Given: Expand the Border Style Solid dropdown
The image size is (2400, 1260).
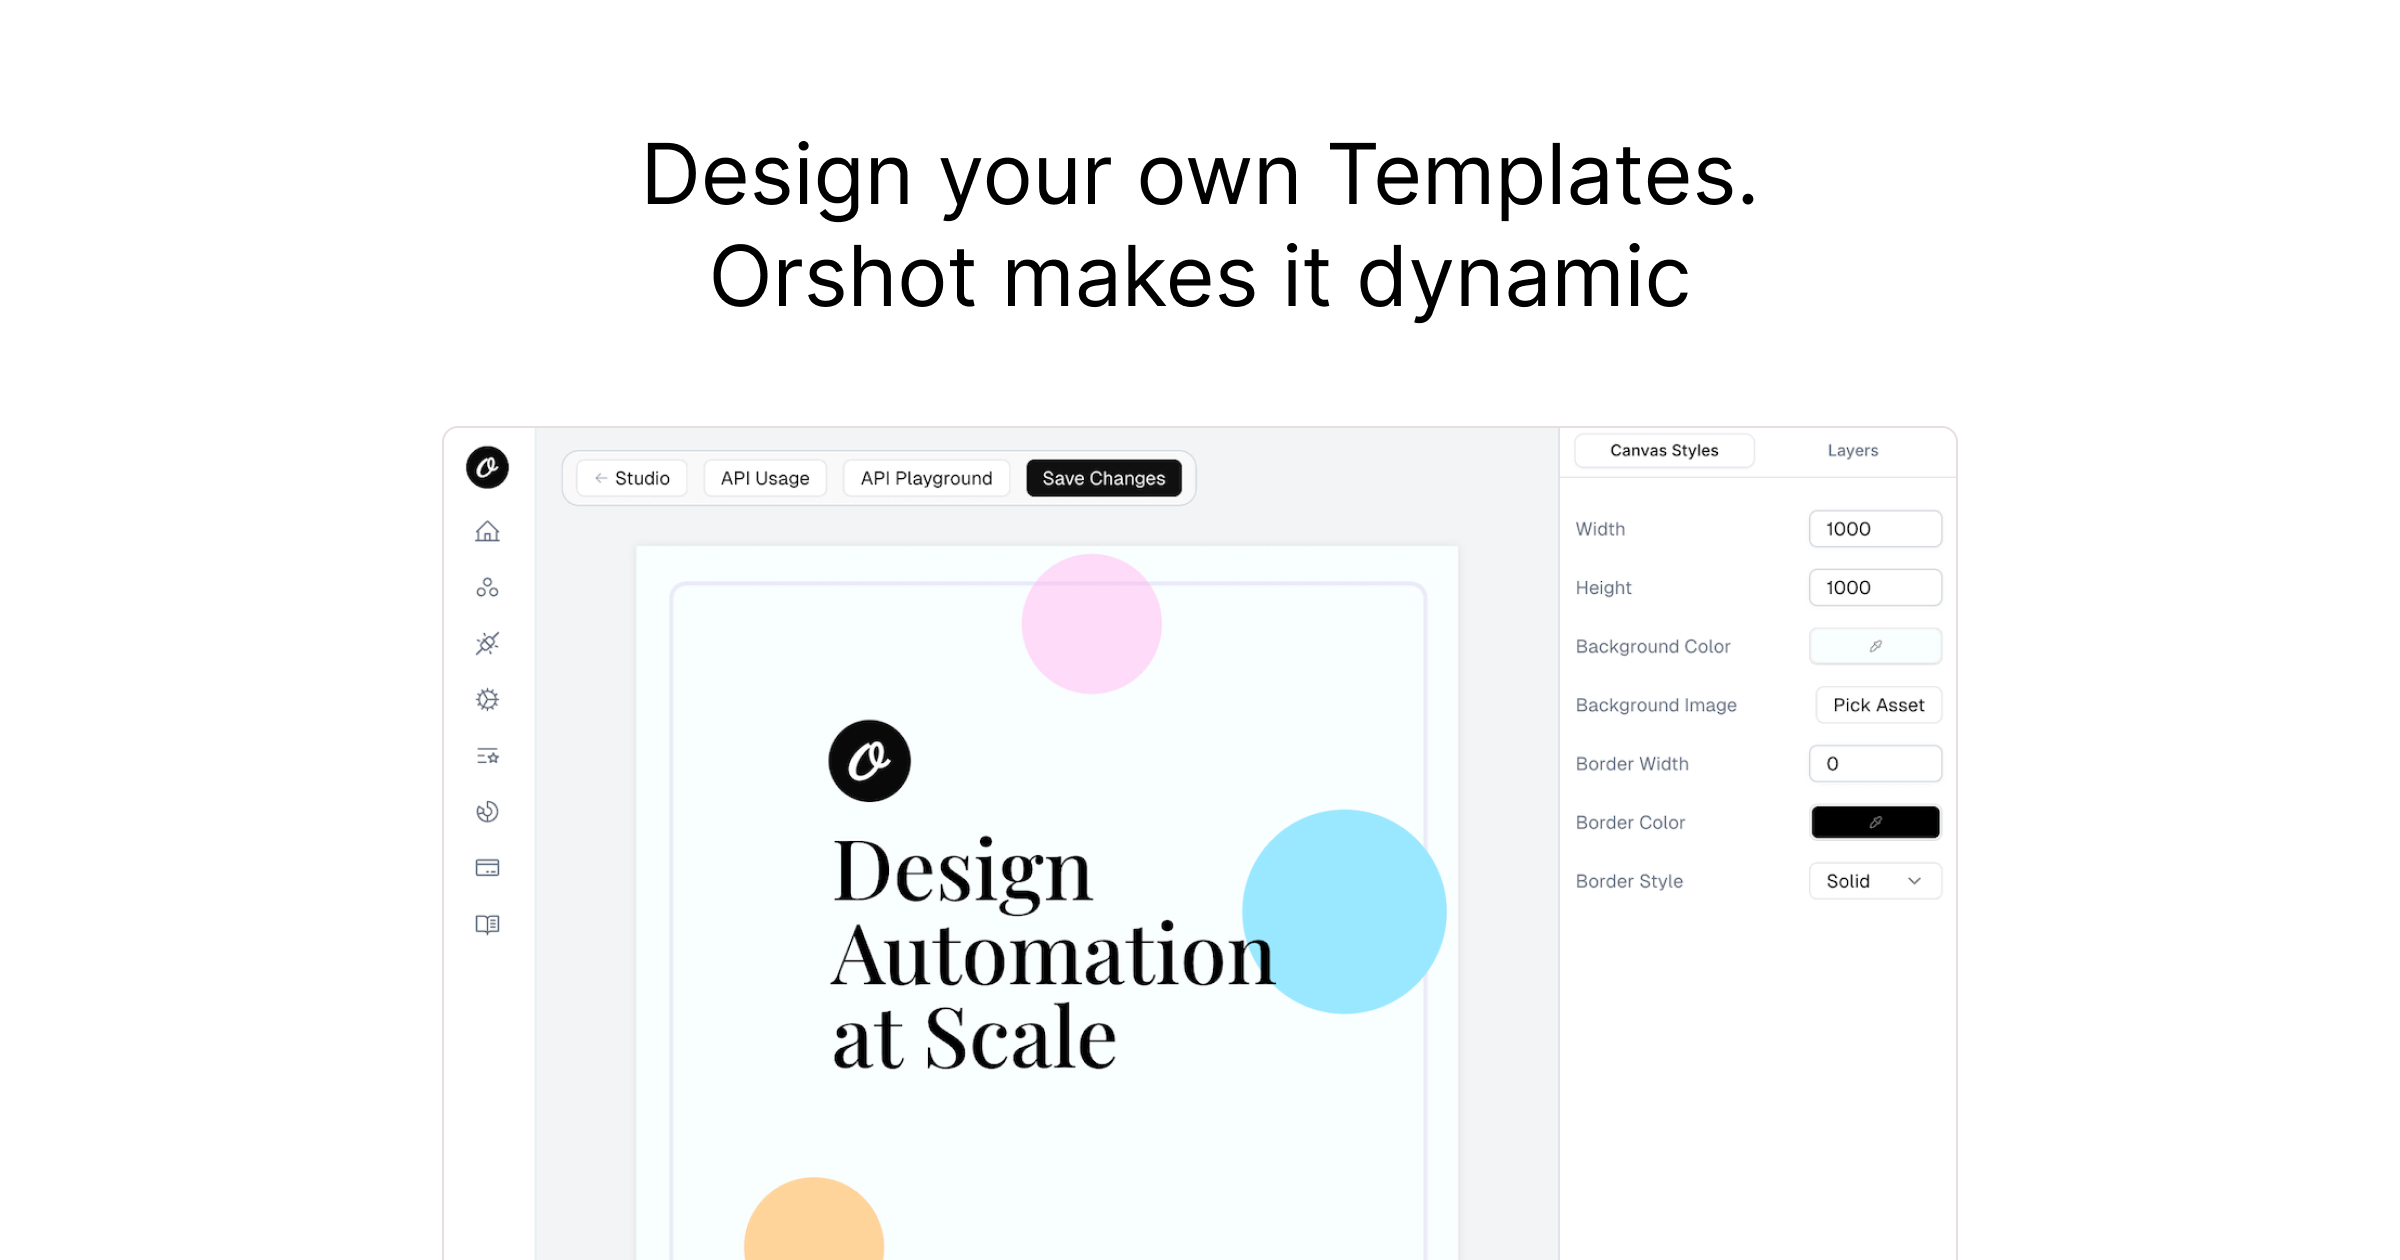Looking at the screenshot, I should pos(1875,881).
